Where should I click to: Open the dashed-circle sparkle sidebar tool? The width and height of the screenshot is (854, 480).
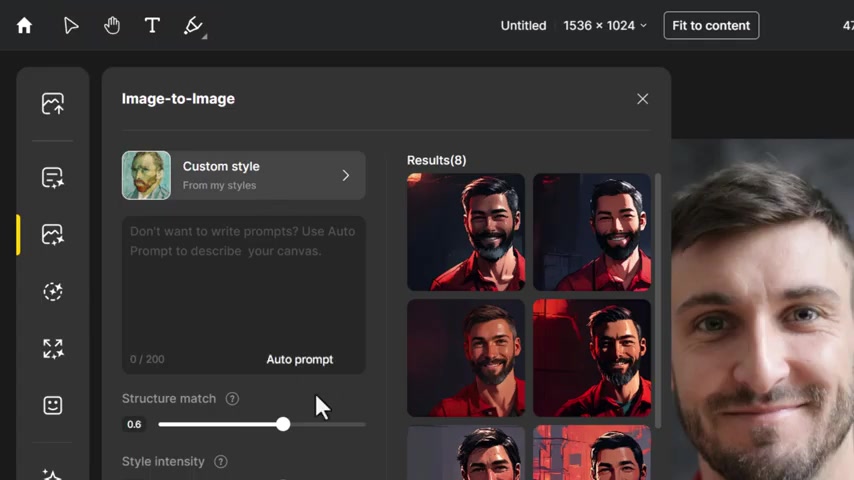(x=53, y=291)
